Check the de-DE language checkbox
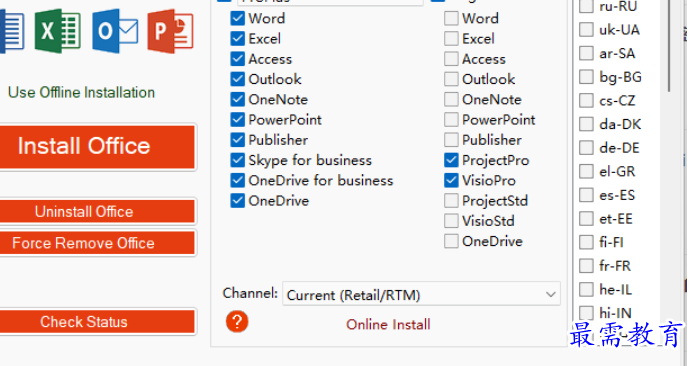The width and height of the screenshot is (691, 366). tap(586, 148)
